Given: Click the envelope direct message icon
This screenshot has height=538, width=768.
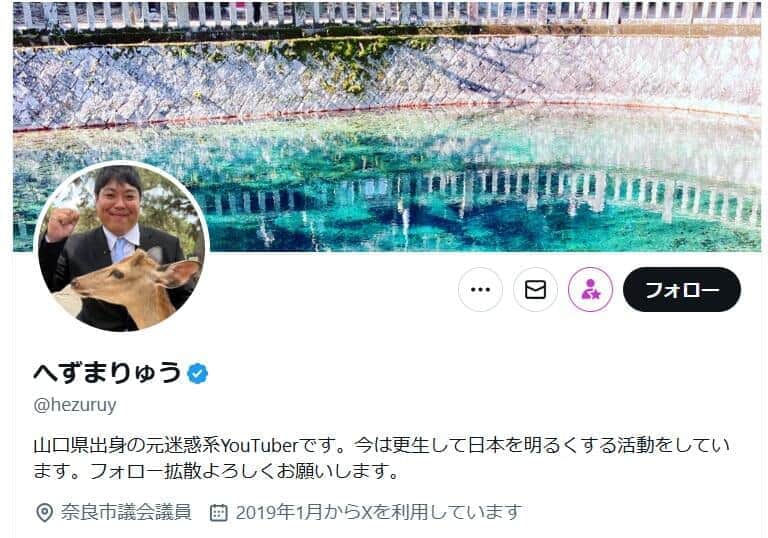Looking at the screenshot, I should click(535, 289).
